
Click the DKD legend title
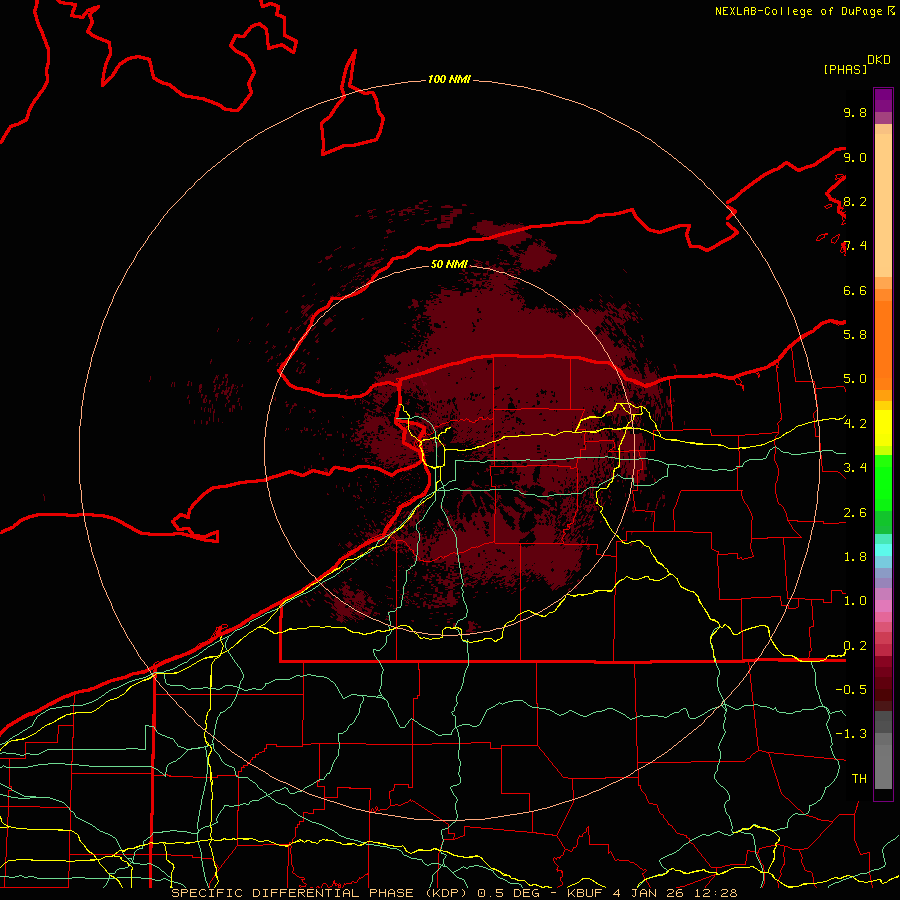pyautogui.click(x=879, y=60)
